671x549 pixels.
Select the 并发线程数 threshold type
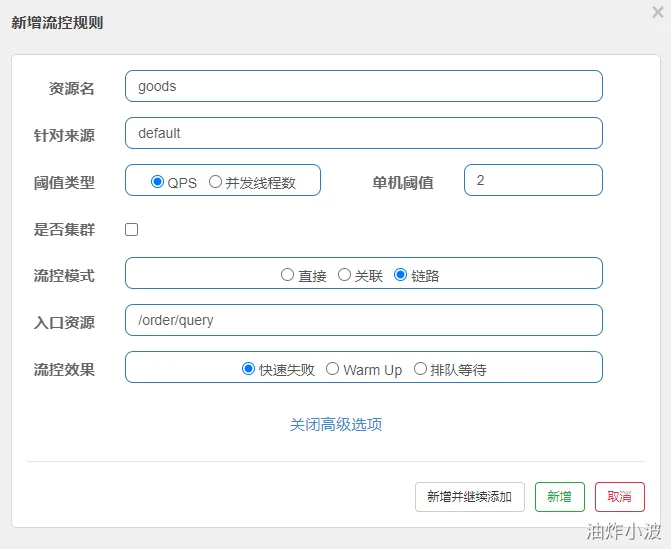tap(215, 182)
